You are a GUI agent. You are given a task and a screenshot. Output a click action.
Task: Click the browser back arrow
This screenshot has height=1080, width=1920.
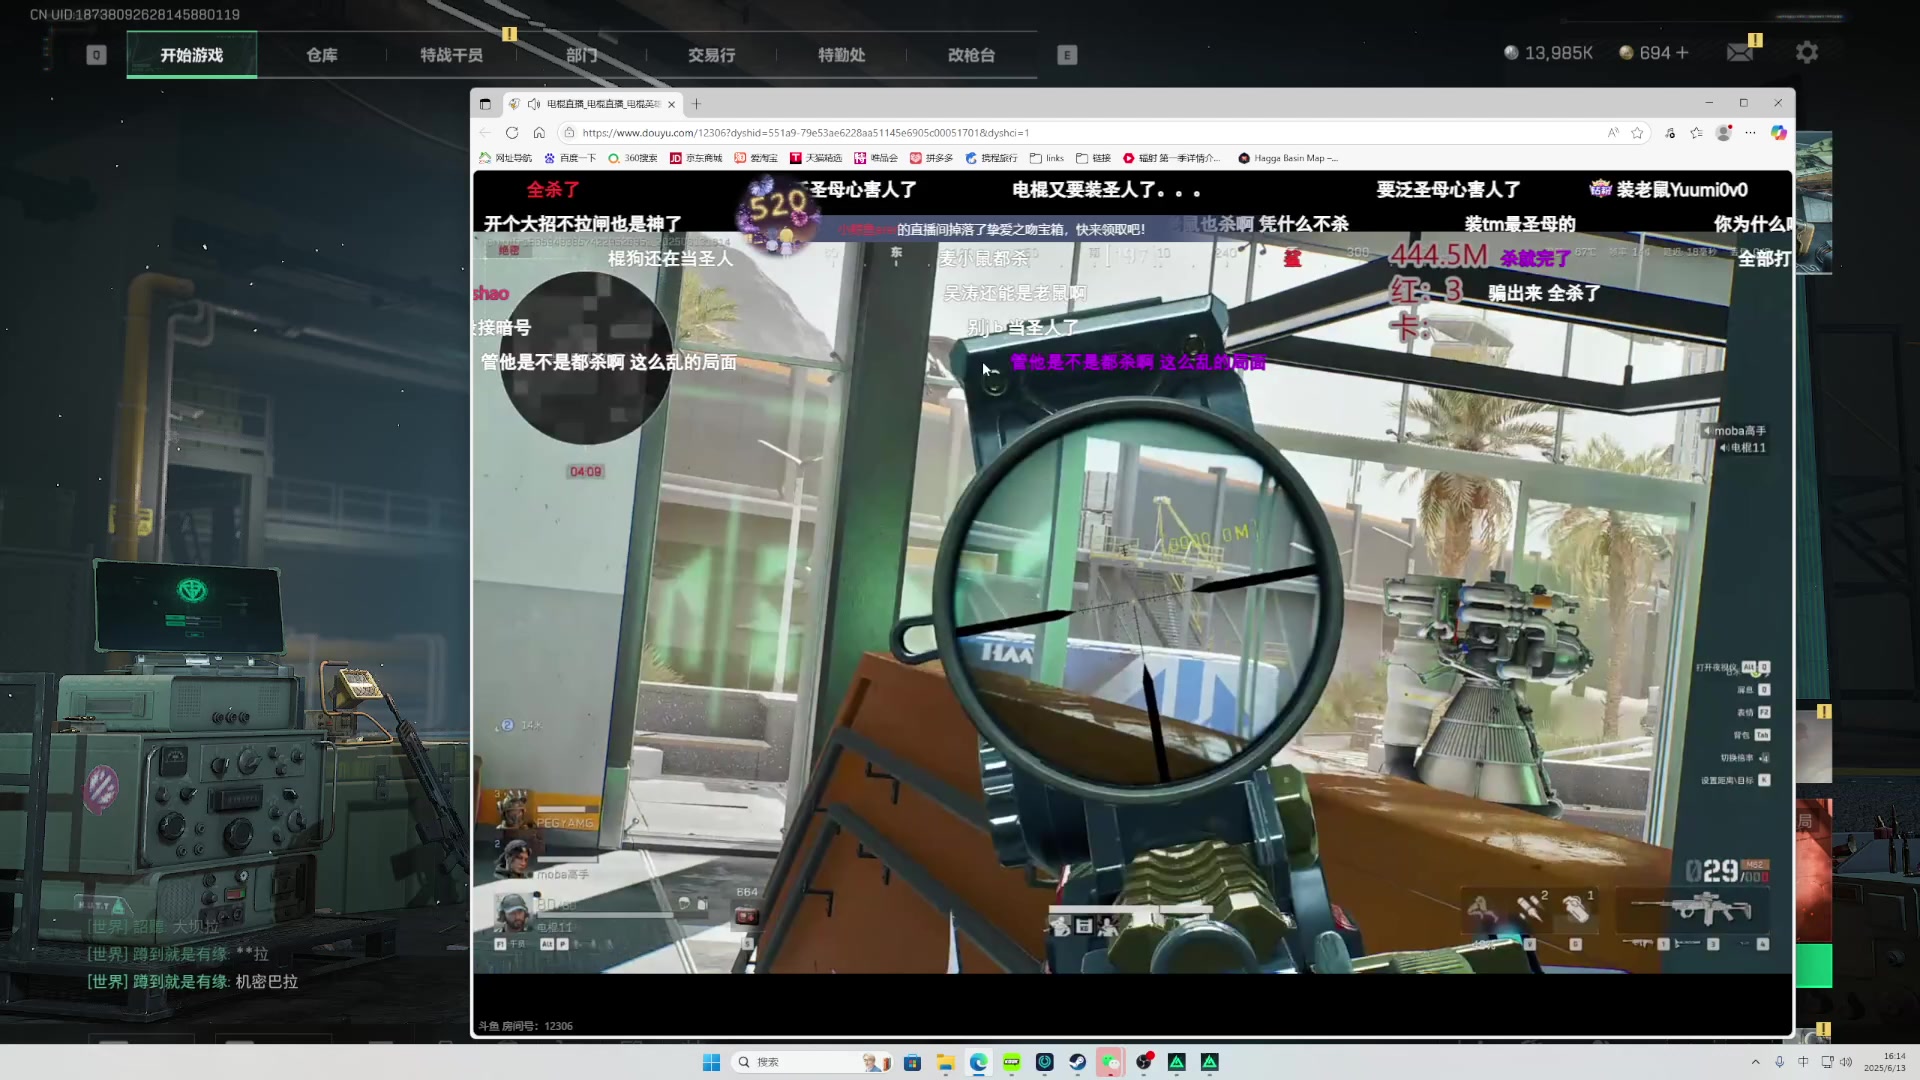tap(485, 132)
